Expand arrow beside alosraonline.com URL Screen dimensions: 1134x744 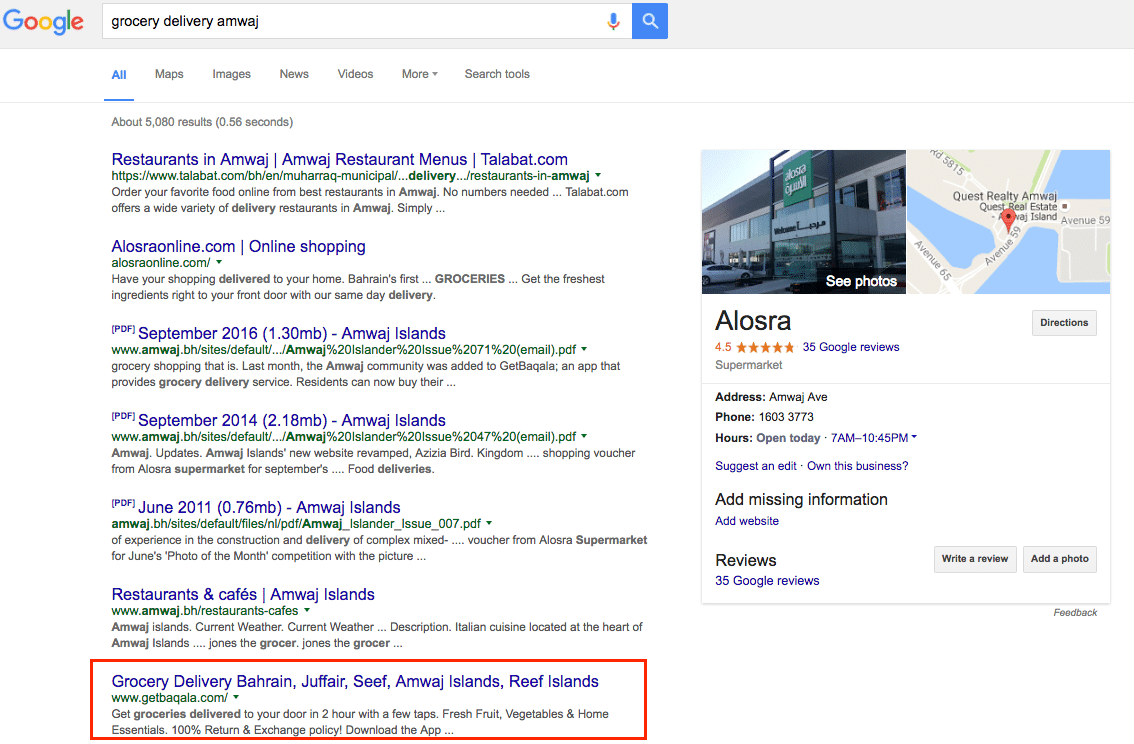[x=219, y=262]
